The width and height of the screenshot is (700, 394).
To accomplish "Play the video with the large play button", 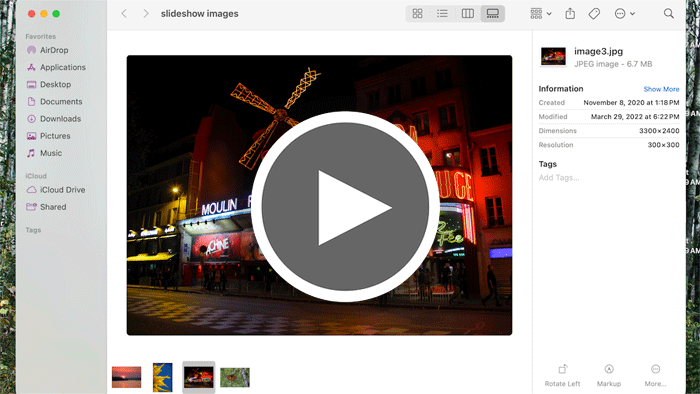I will [345, 207].
